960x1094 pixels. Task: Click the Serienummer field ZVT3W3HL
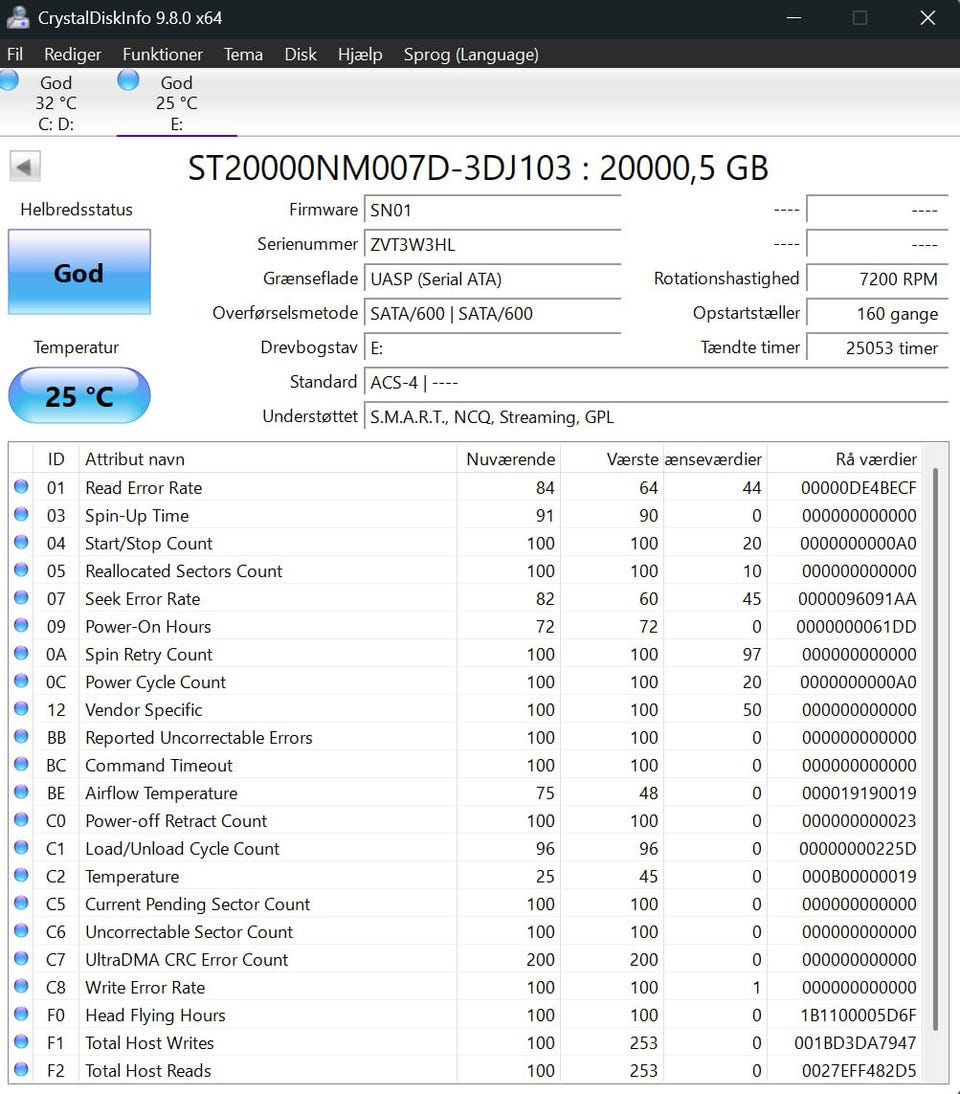[x=491, y=245]
